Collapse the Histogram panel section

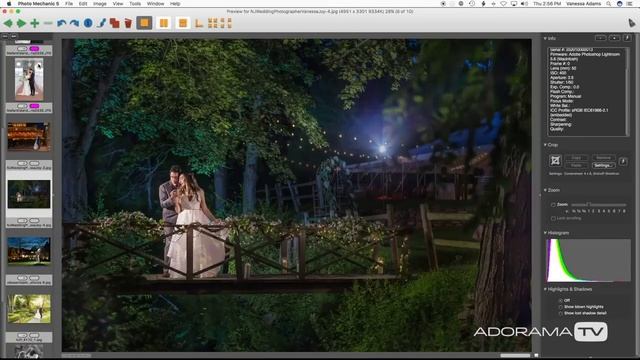click(x=545, y=233)
